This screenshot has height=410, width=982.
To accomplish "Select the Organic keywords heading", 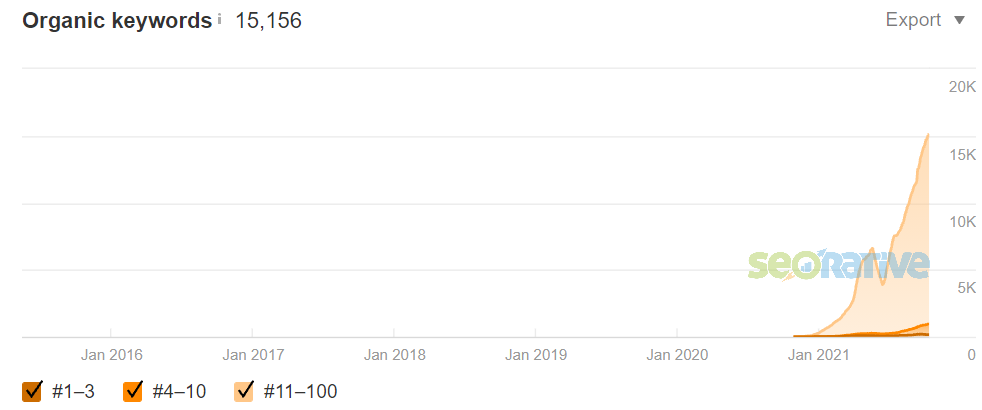I will click(116, 20).
